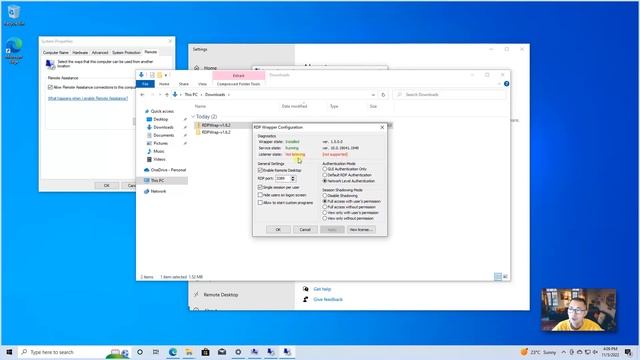This screenshot has width=640, height=360.
Task: Open recent locations dropdown in Explorer
Action: [160, 95]
